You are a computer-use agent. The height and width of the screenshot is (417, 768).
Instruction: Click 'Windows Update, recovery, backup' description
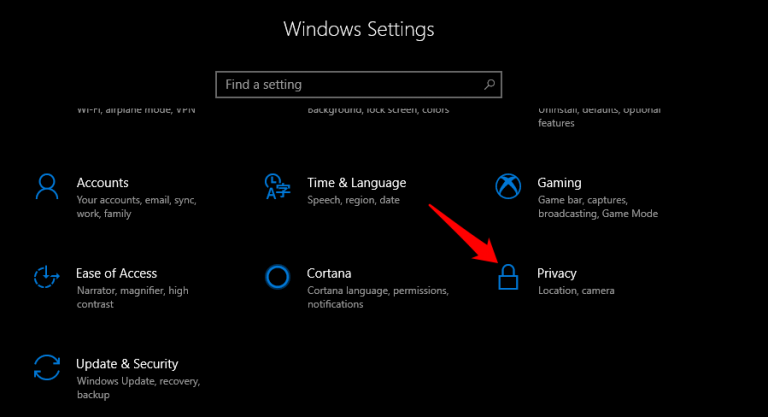(138, 388)
